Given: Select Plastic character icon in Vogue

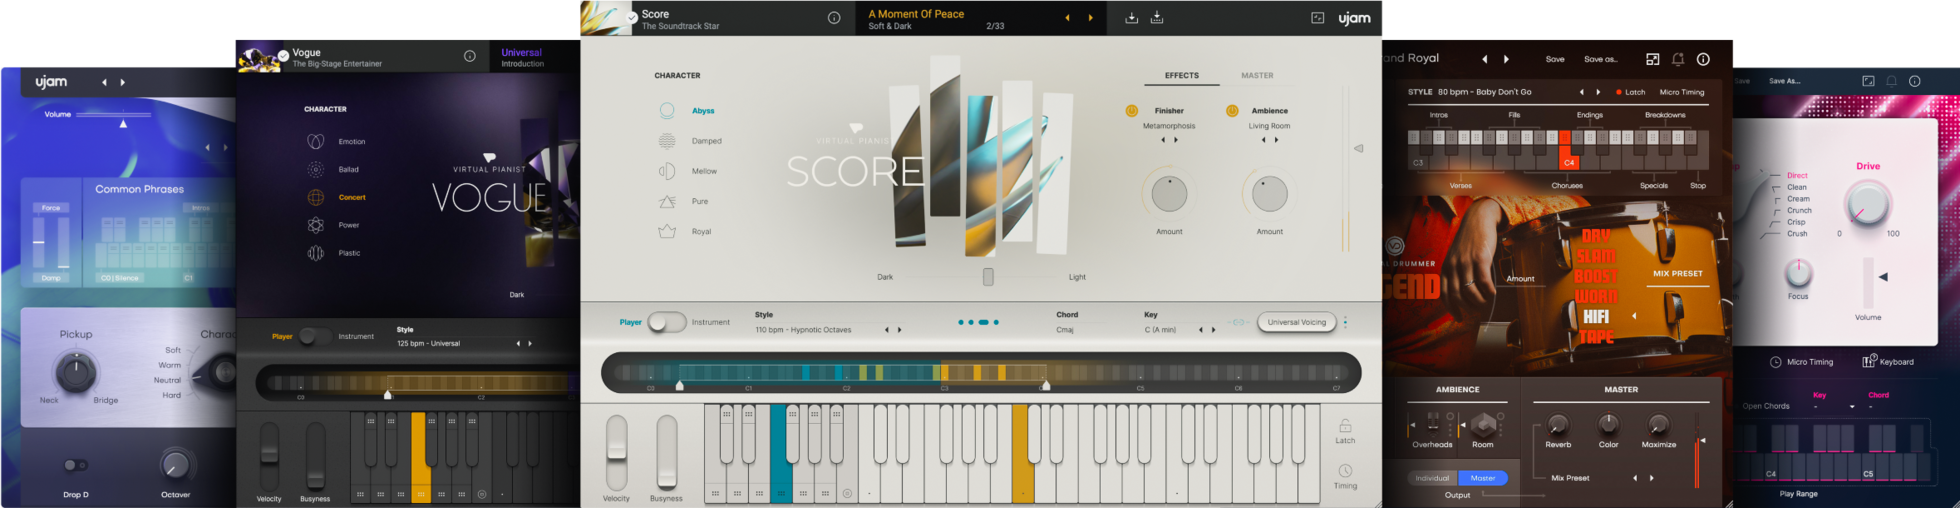Looking at the screenshot, I should pyautogui.click(x=315, y=254).
